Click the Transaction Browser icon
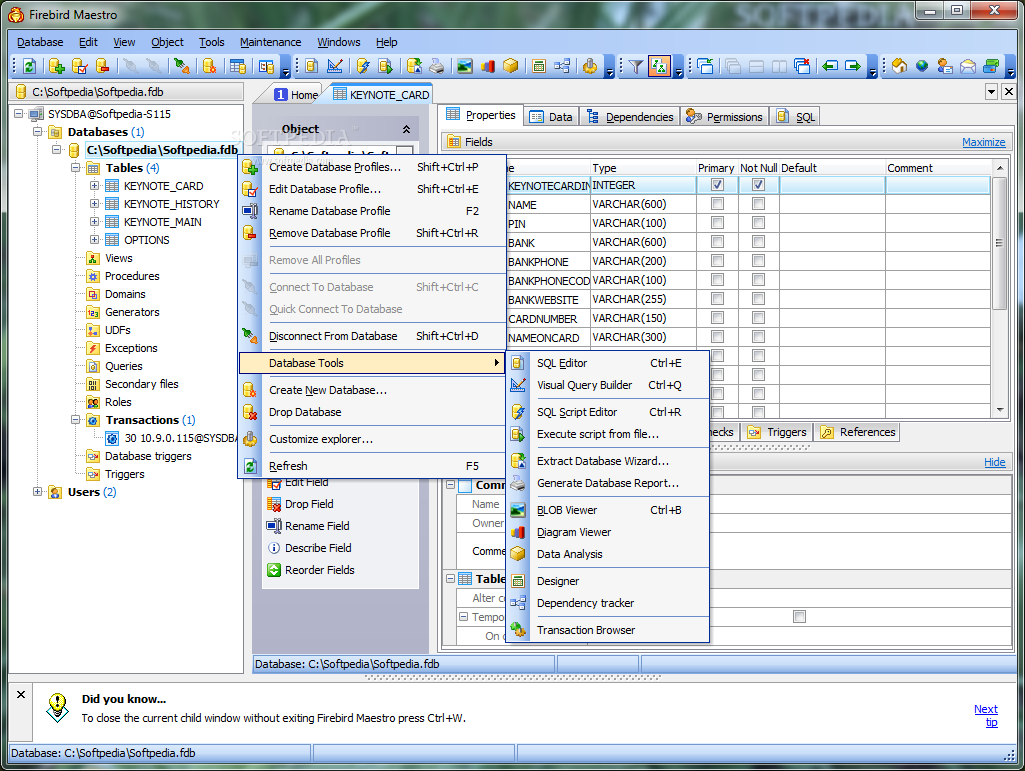 pyautogui.click(x=518, y=630)
